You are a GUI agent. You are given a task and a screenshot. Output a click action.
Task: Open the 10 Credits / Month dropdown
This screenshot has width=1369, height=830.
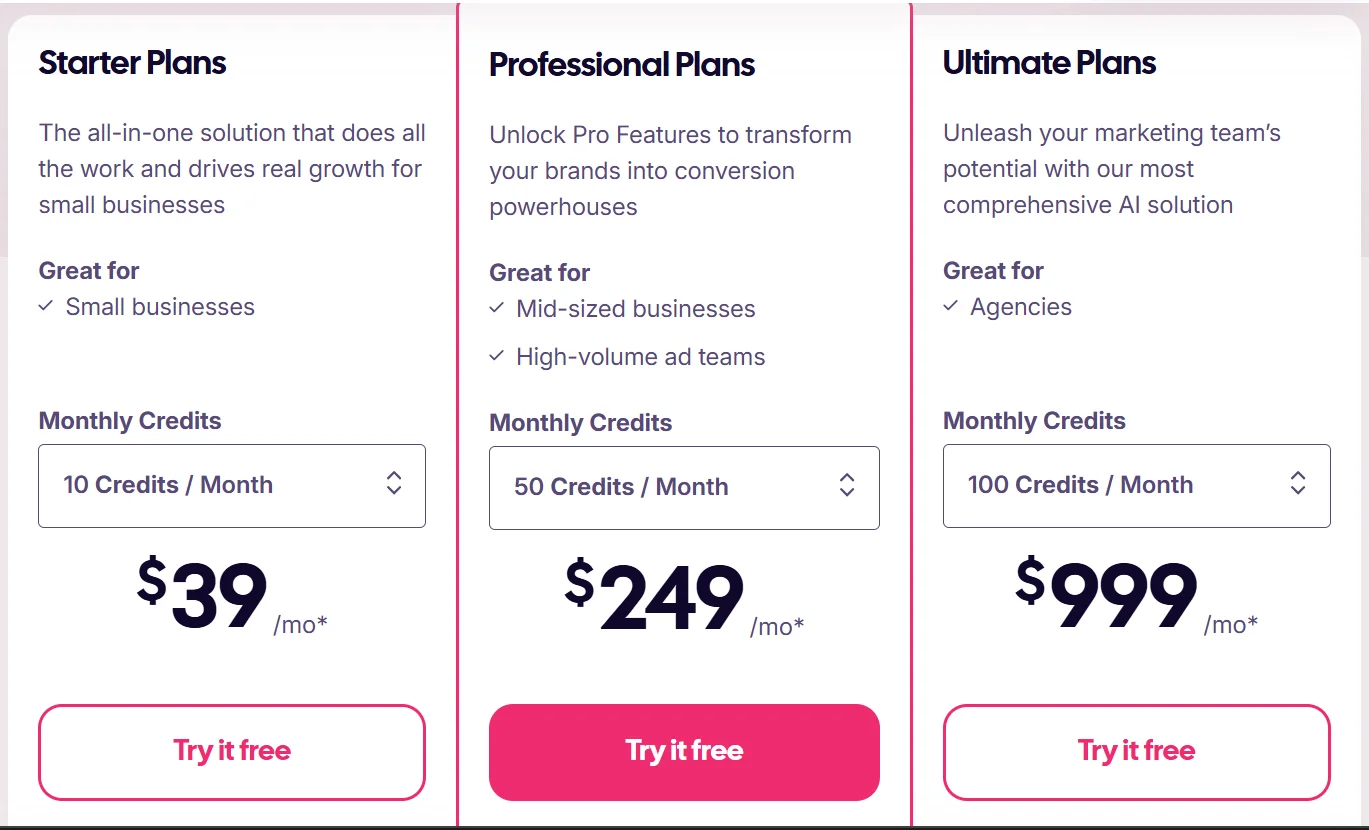[231, 485]
